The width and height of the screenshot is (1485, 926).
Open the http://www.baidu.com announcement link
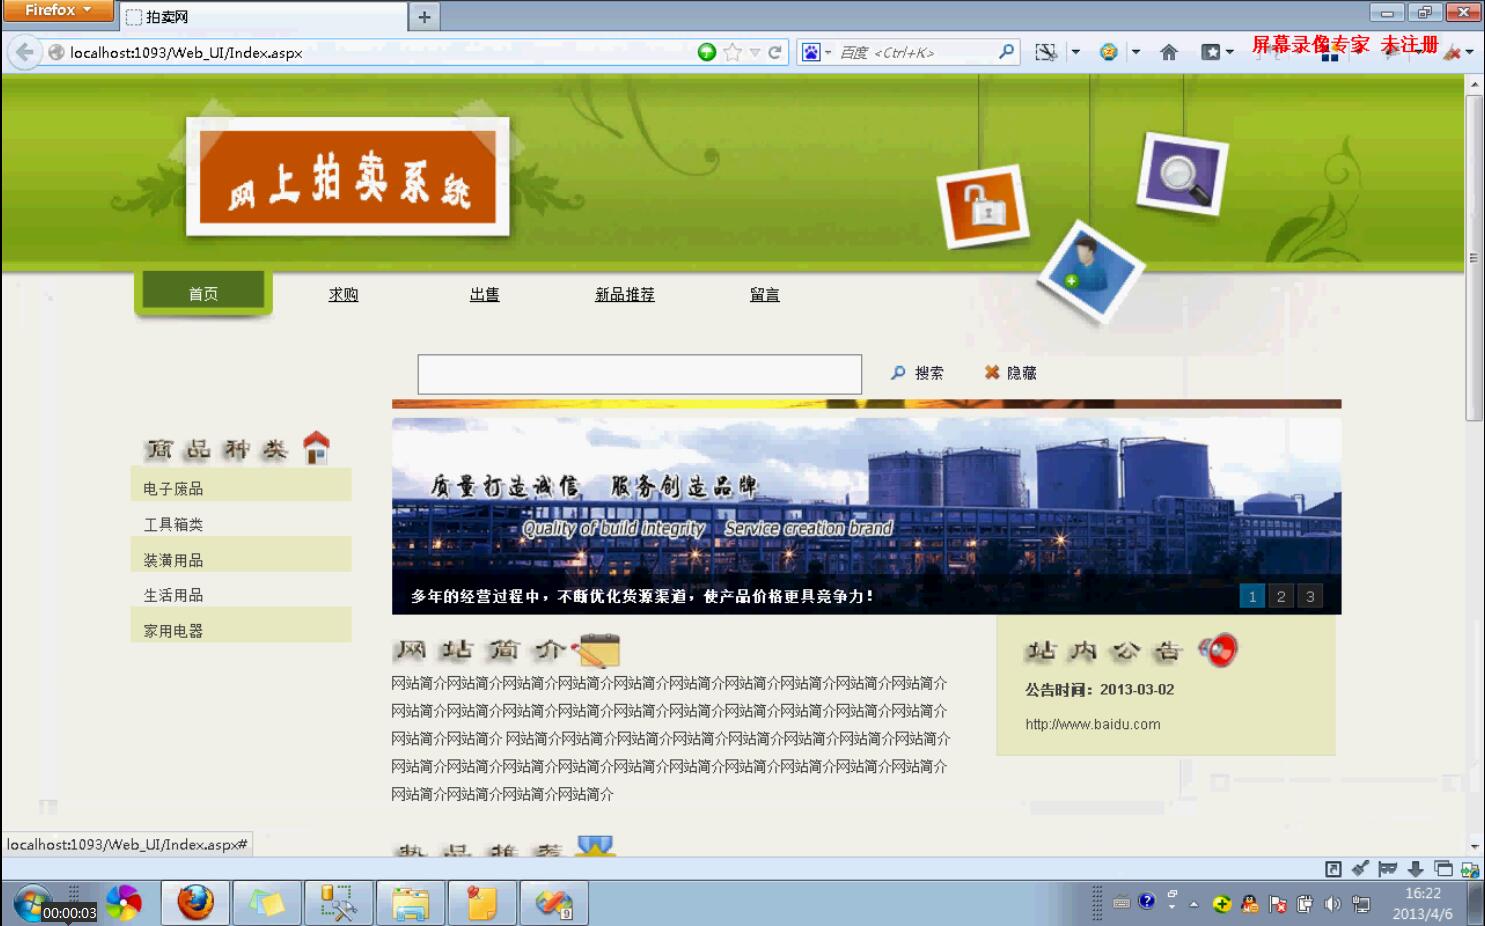[x=1092, y=724]
